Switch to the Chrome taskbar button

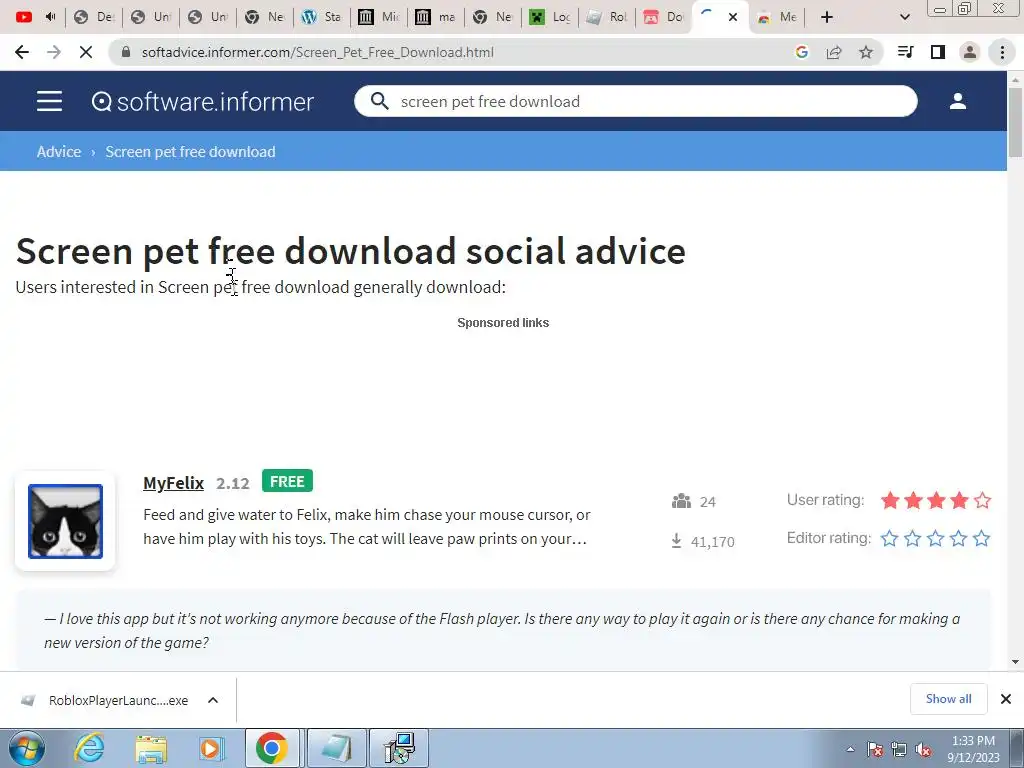[x=272, y=748]
